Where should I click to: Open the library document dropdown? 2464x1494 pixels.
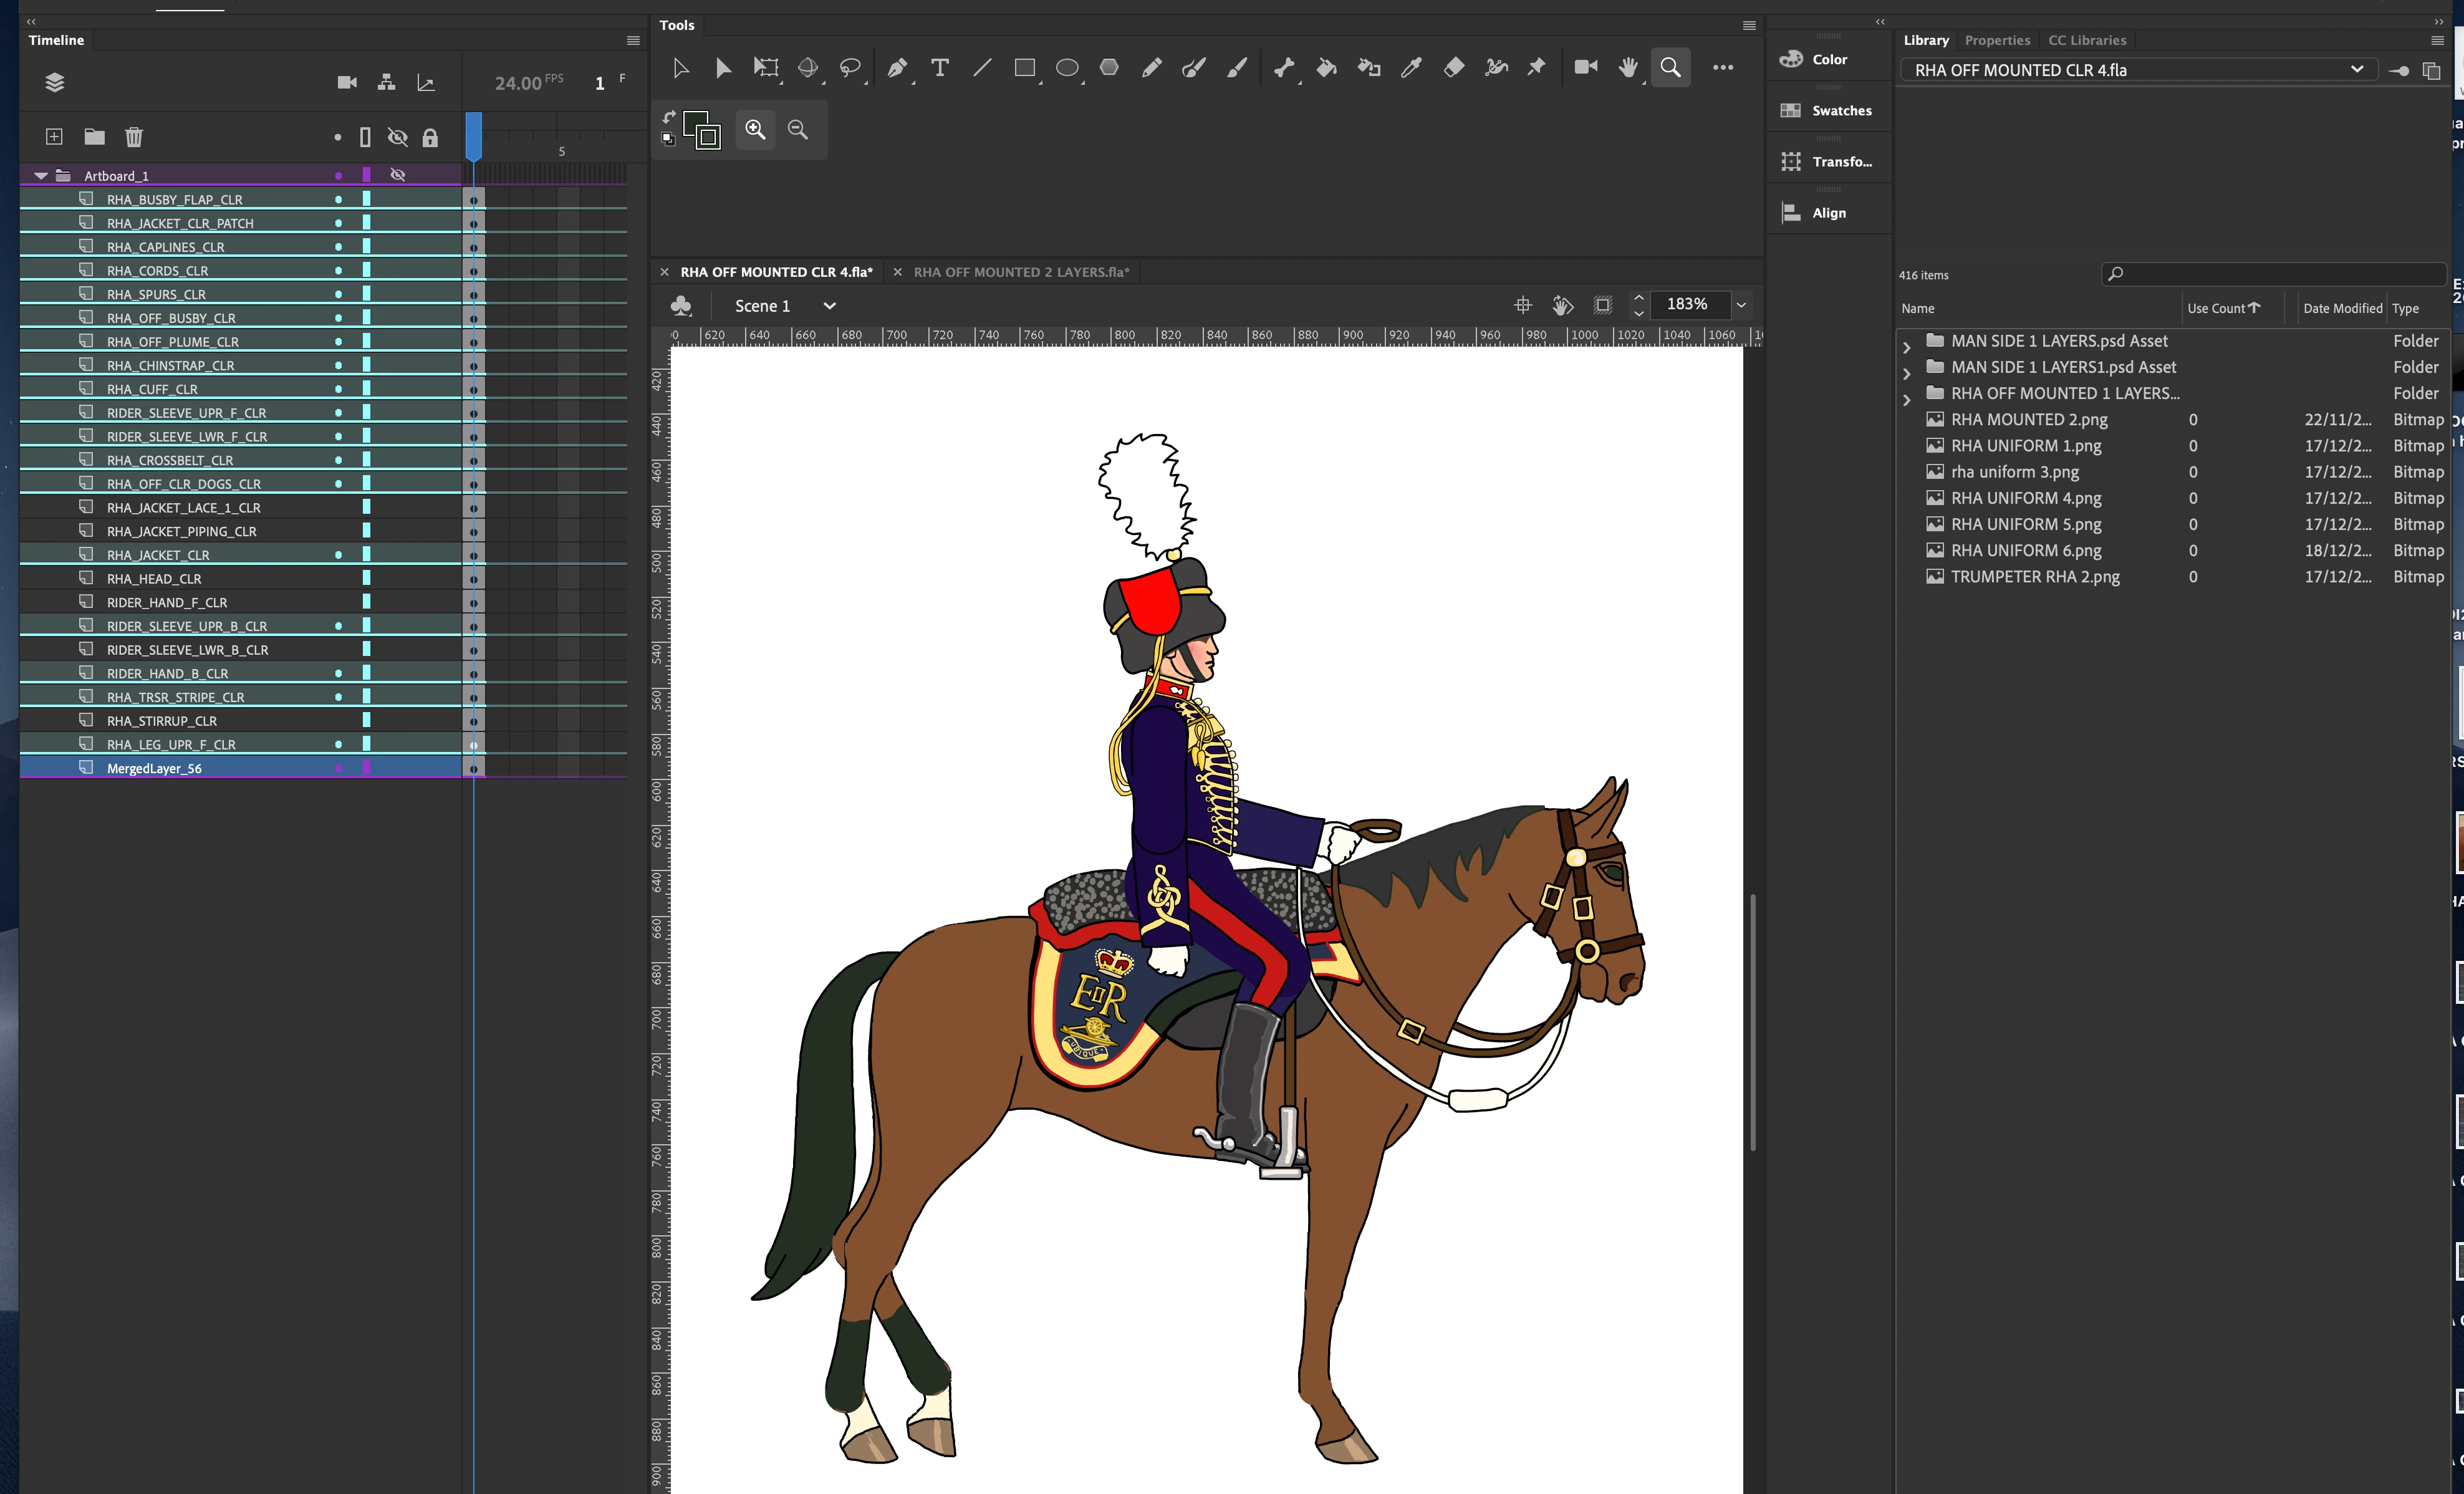[2356, 70]
